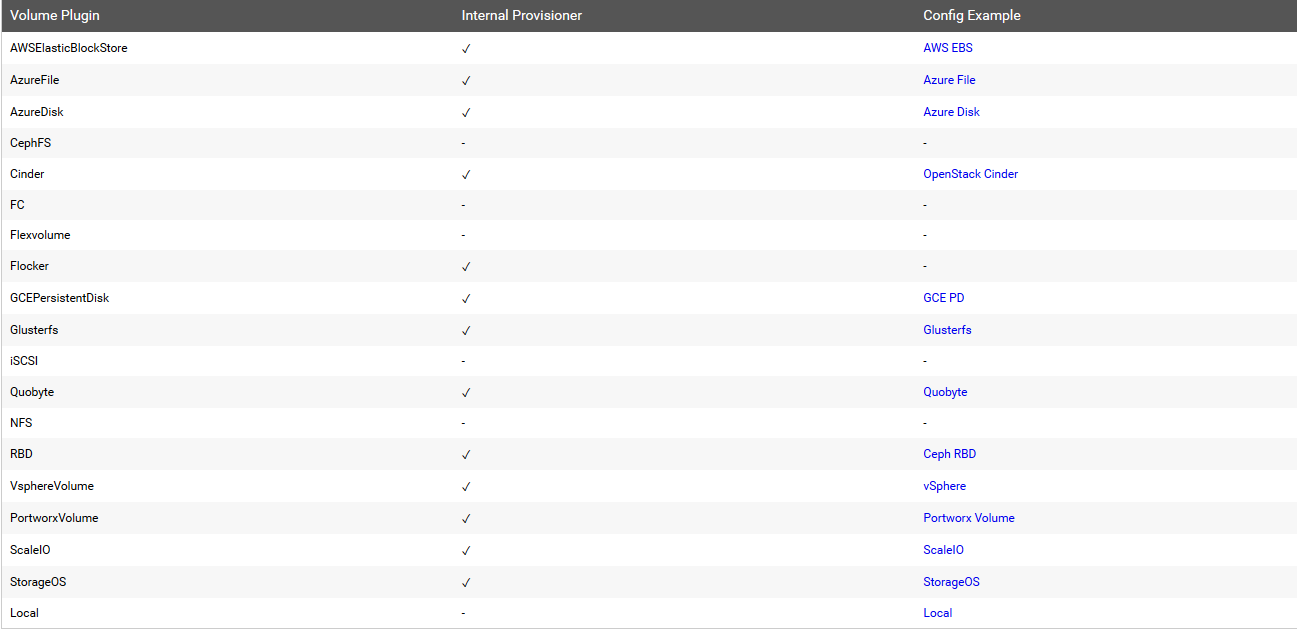Click the Config Example column header

coord(972,16)
